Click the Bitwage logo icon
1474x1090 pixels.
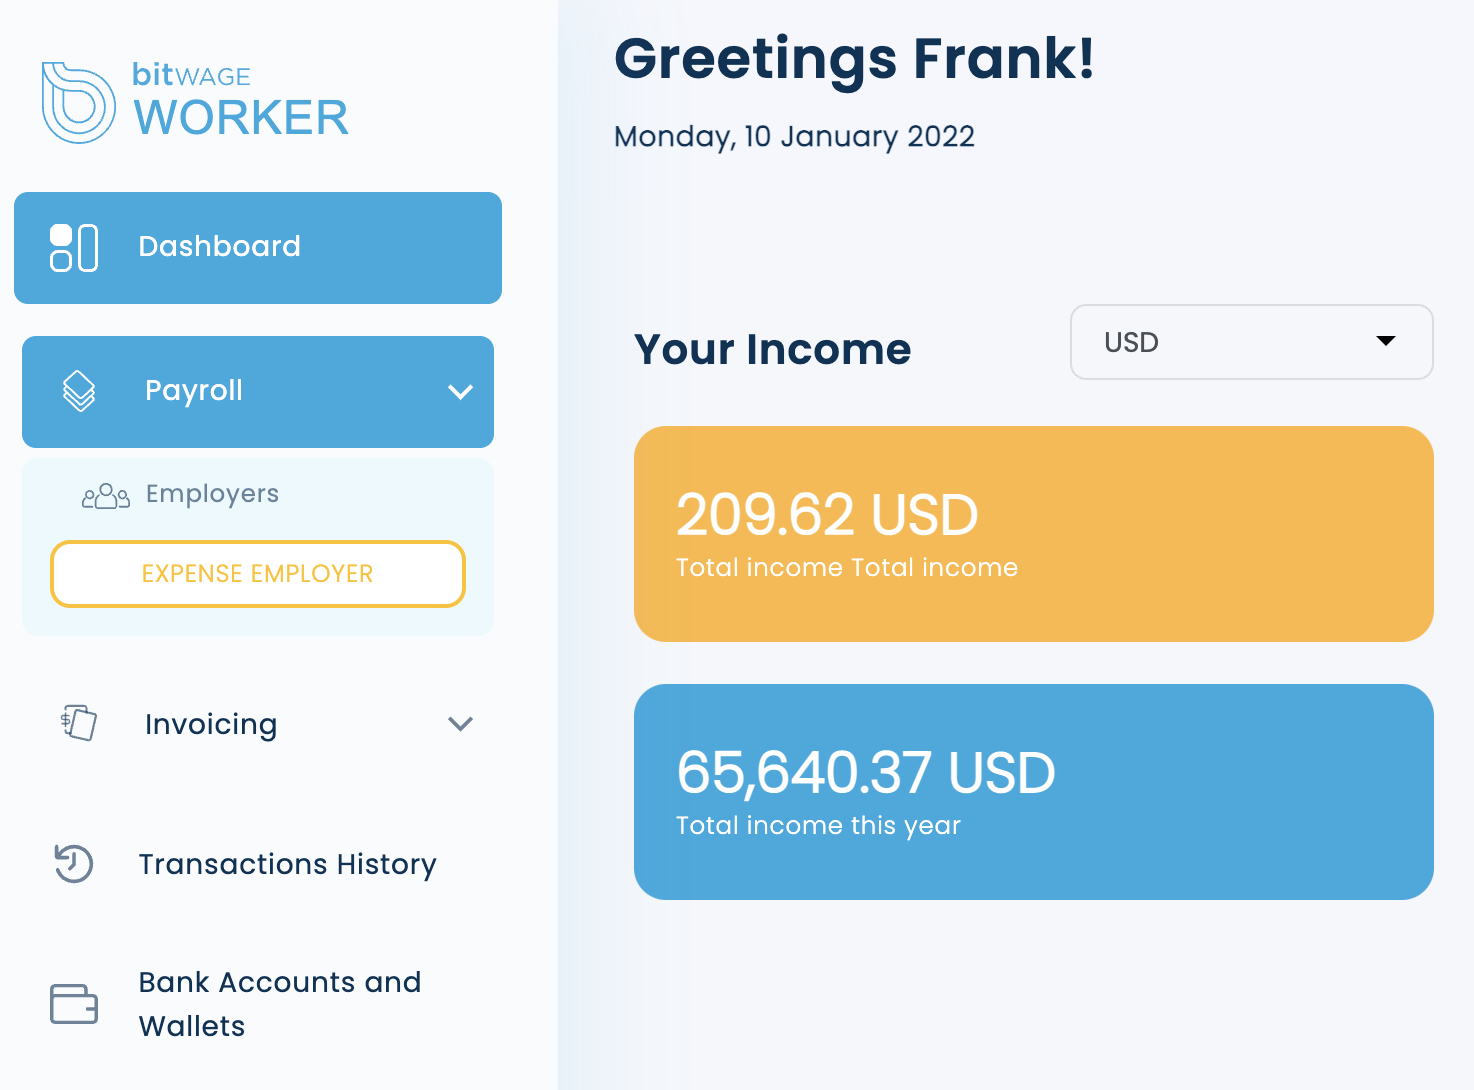coord(78,102)
